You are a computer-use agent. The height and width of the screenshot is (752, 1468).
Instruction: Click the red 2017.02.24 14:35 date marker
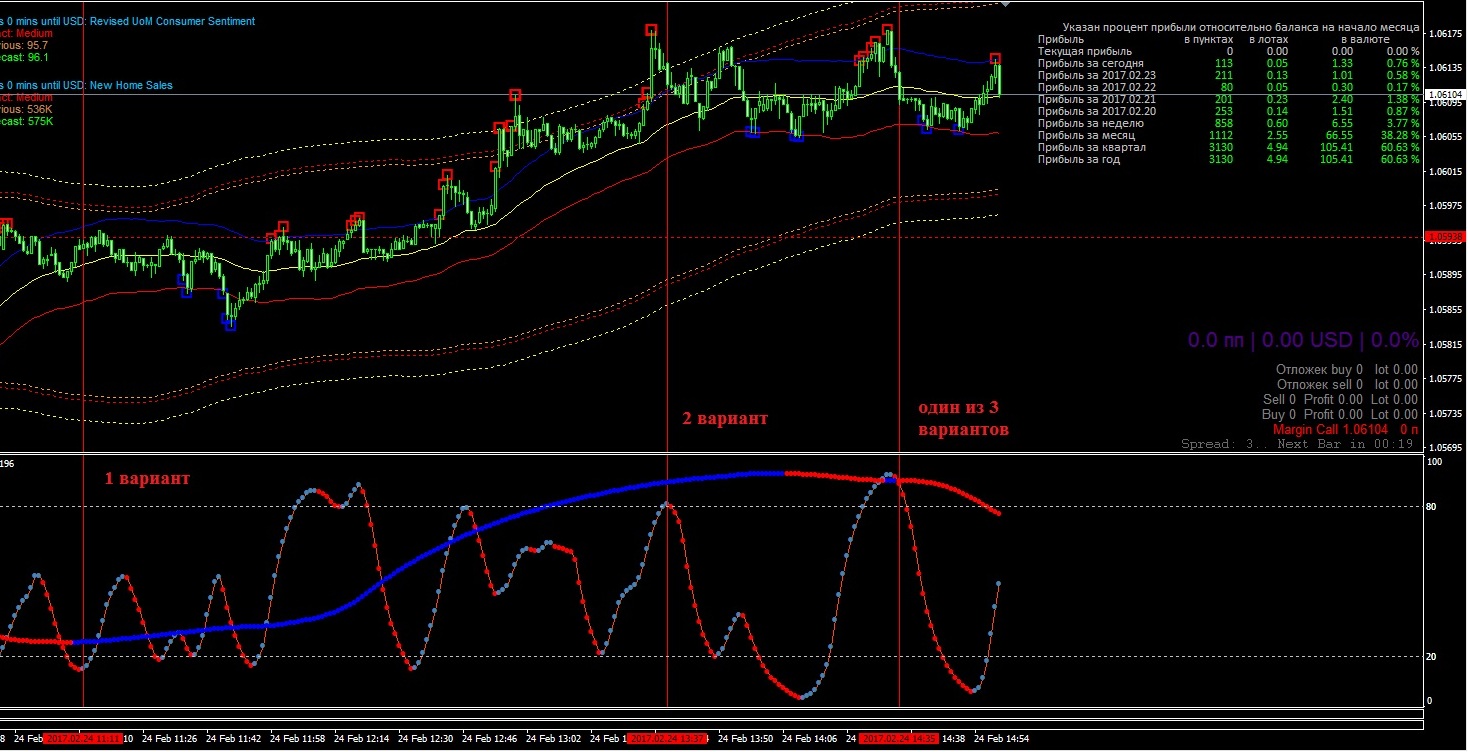click(x=899, y=739)
